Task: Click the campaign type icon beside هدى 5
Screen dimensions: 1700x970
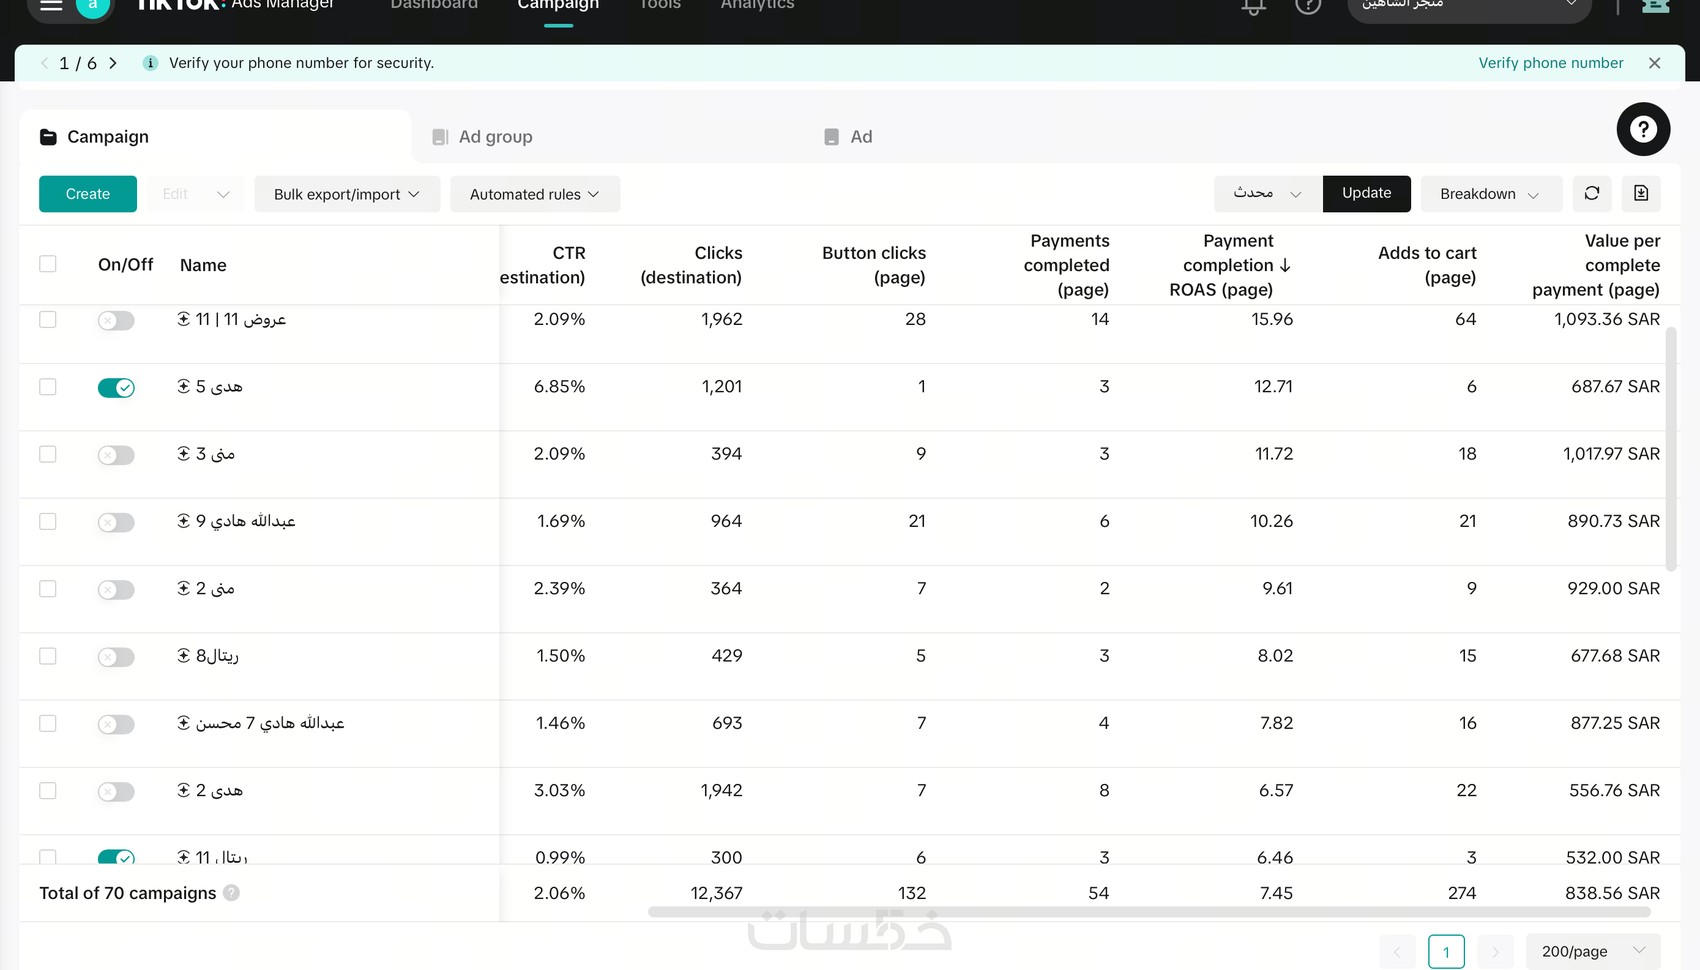Action: (x=184, y=386)
